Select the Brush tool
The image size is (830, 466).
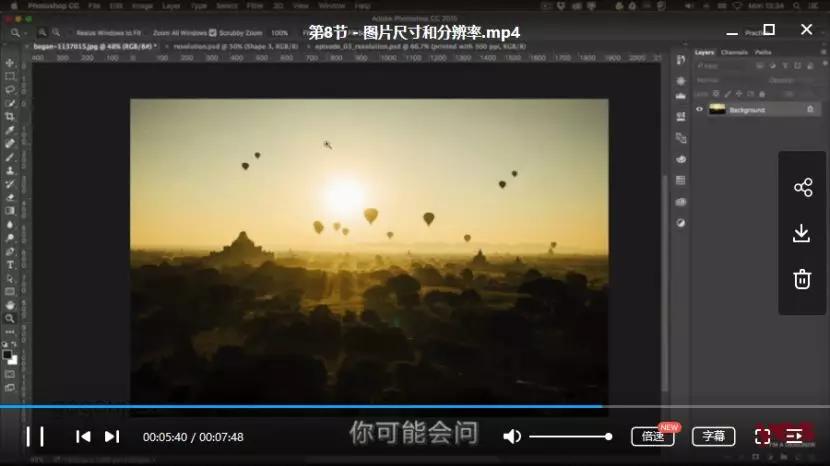pos(10,157)
